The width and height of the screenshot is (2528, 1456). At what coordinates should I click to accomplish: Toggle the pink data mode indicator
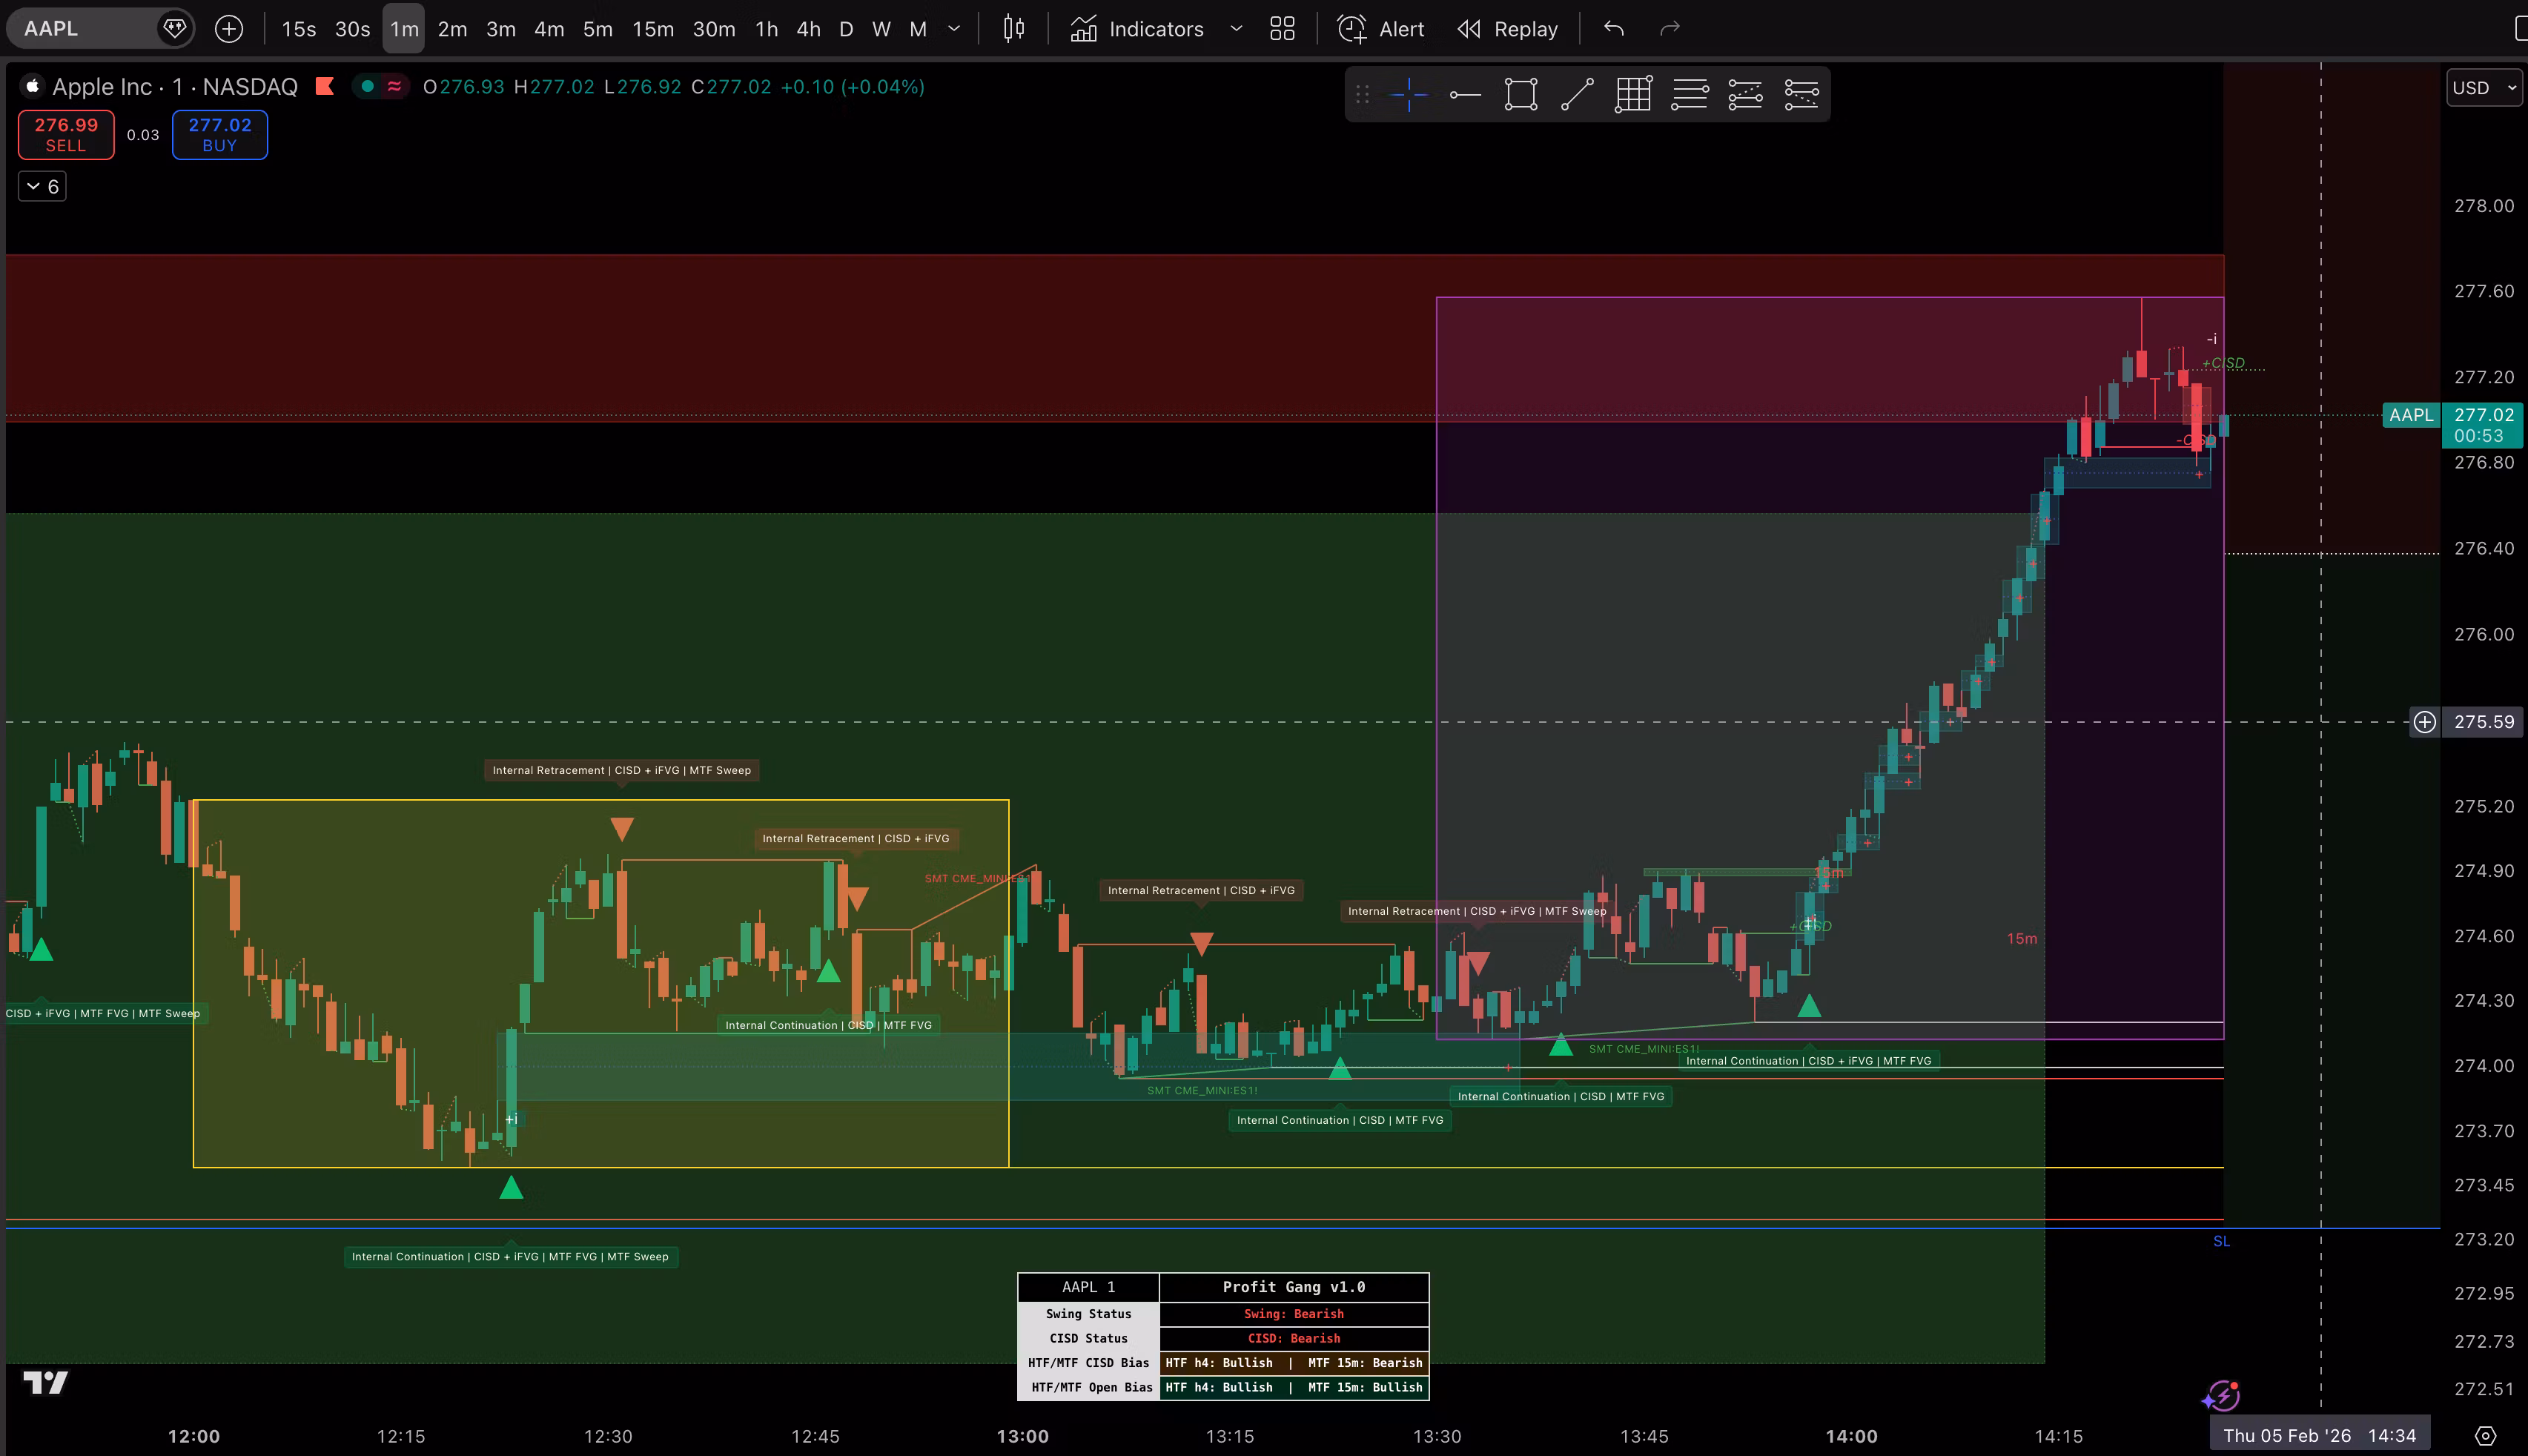[x=395, y=87]
